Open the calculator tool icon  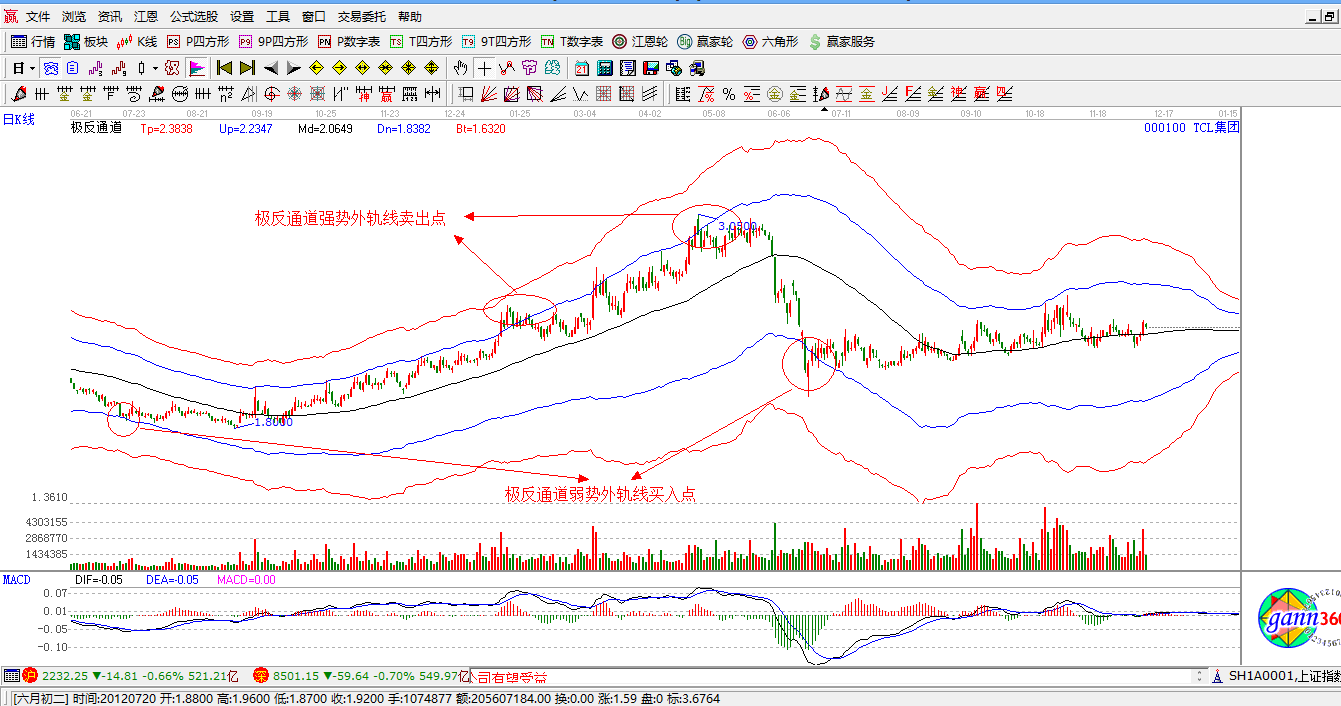604,68
